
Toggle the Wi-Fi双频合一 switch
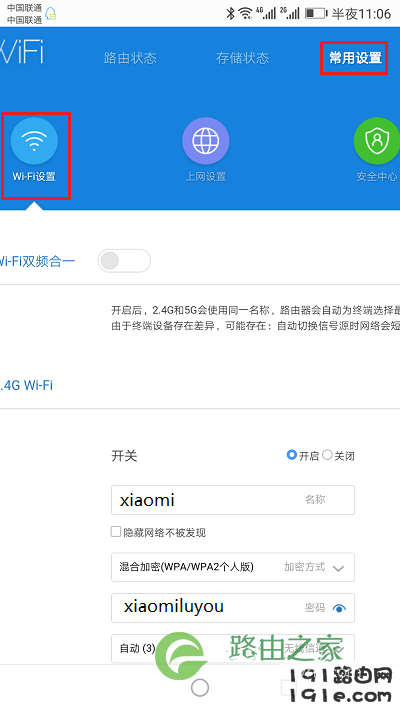(124, 261)
